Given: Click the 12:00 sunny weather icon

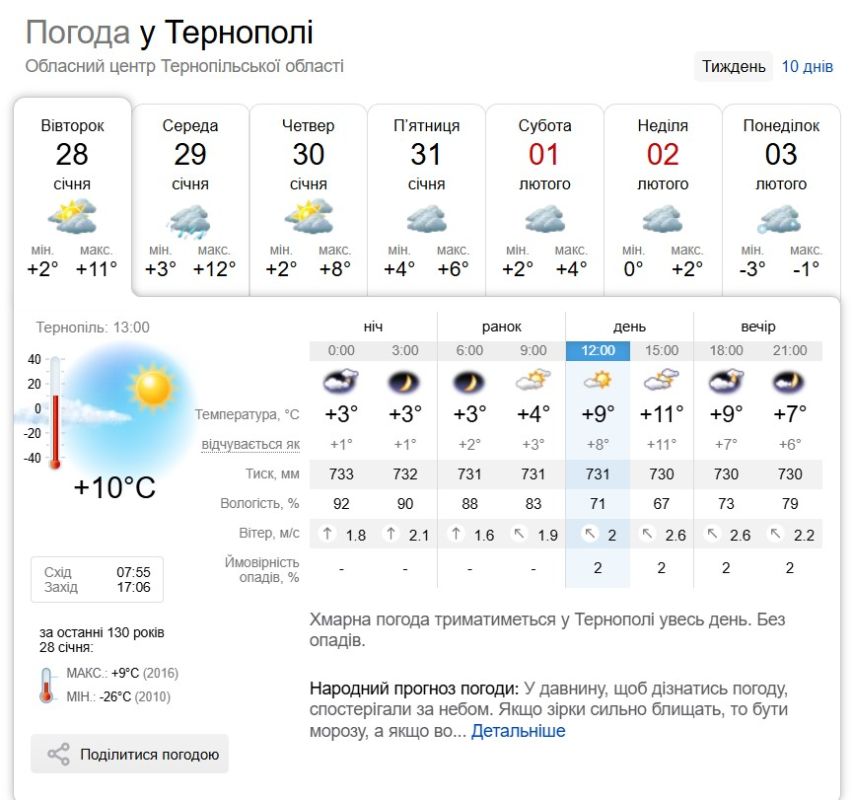Looking at the screenshot, I should pos(598,380).
